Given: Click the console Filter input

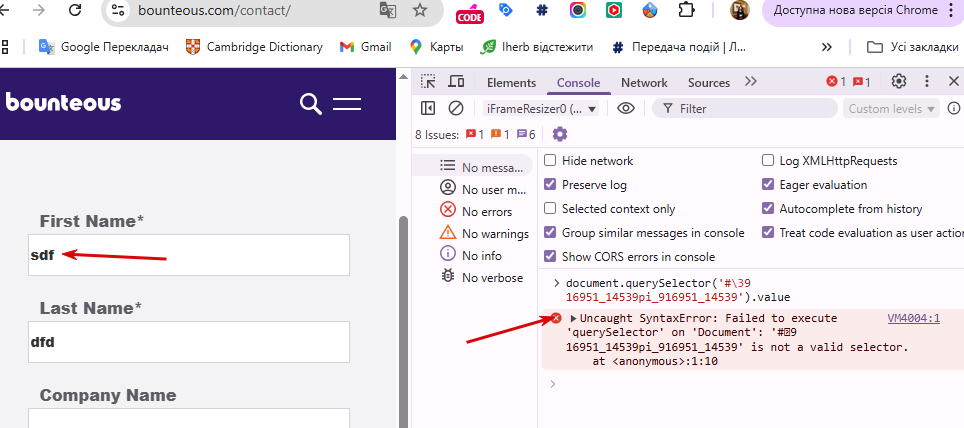Looking at the screenshot, I should (x=745, y=109).
